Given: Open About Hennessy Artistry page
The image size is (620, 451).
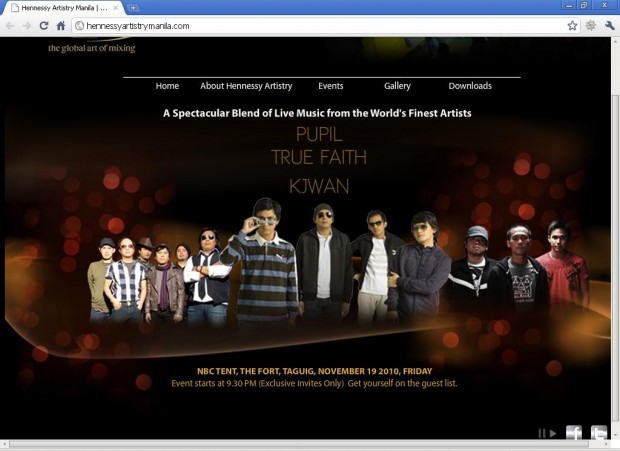Looking at the screenshot, I should [x=246, y=86].
